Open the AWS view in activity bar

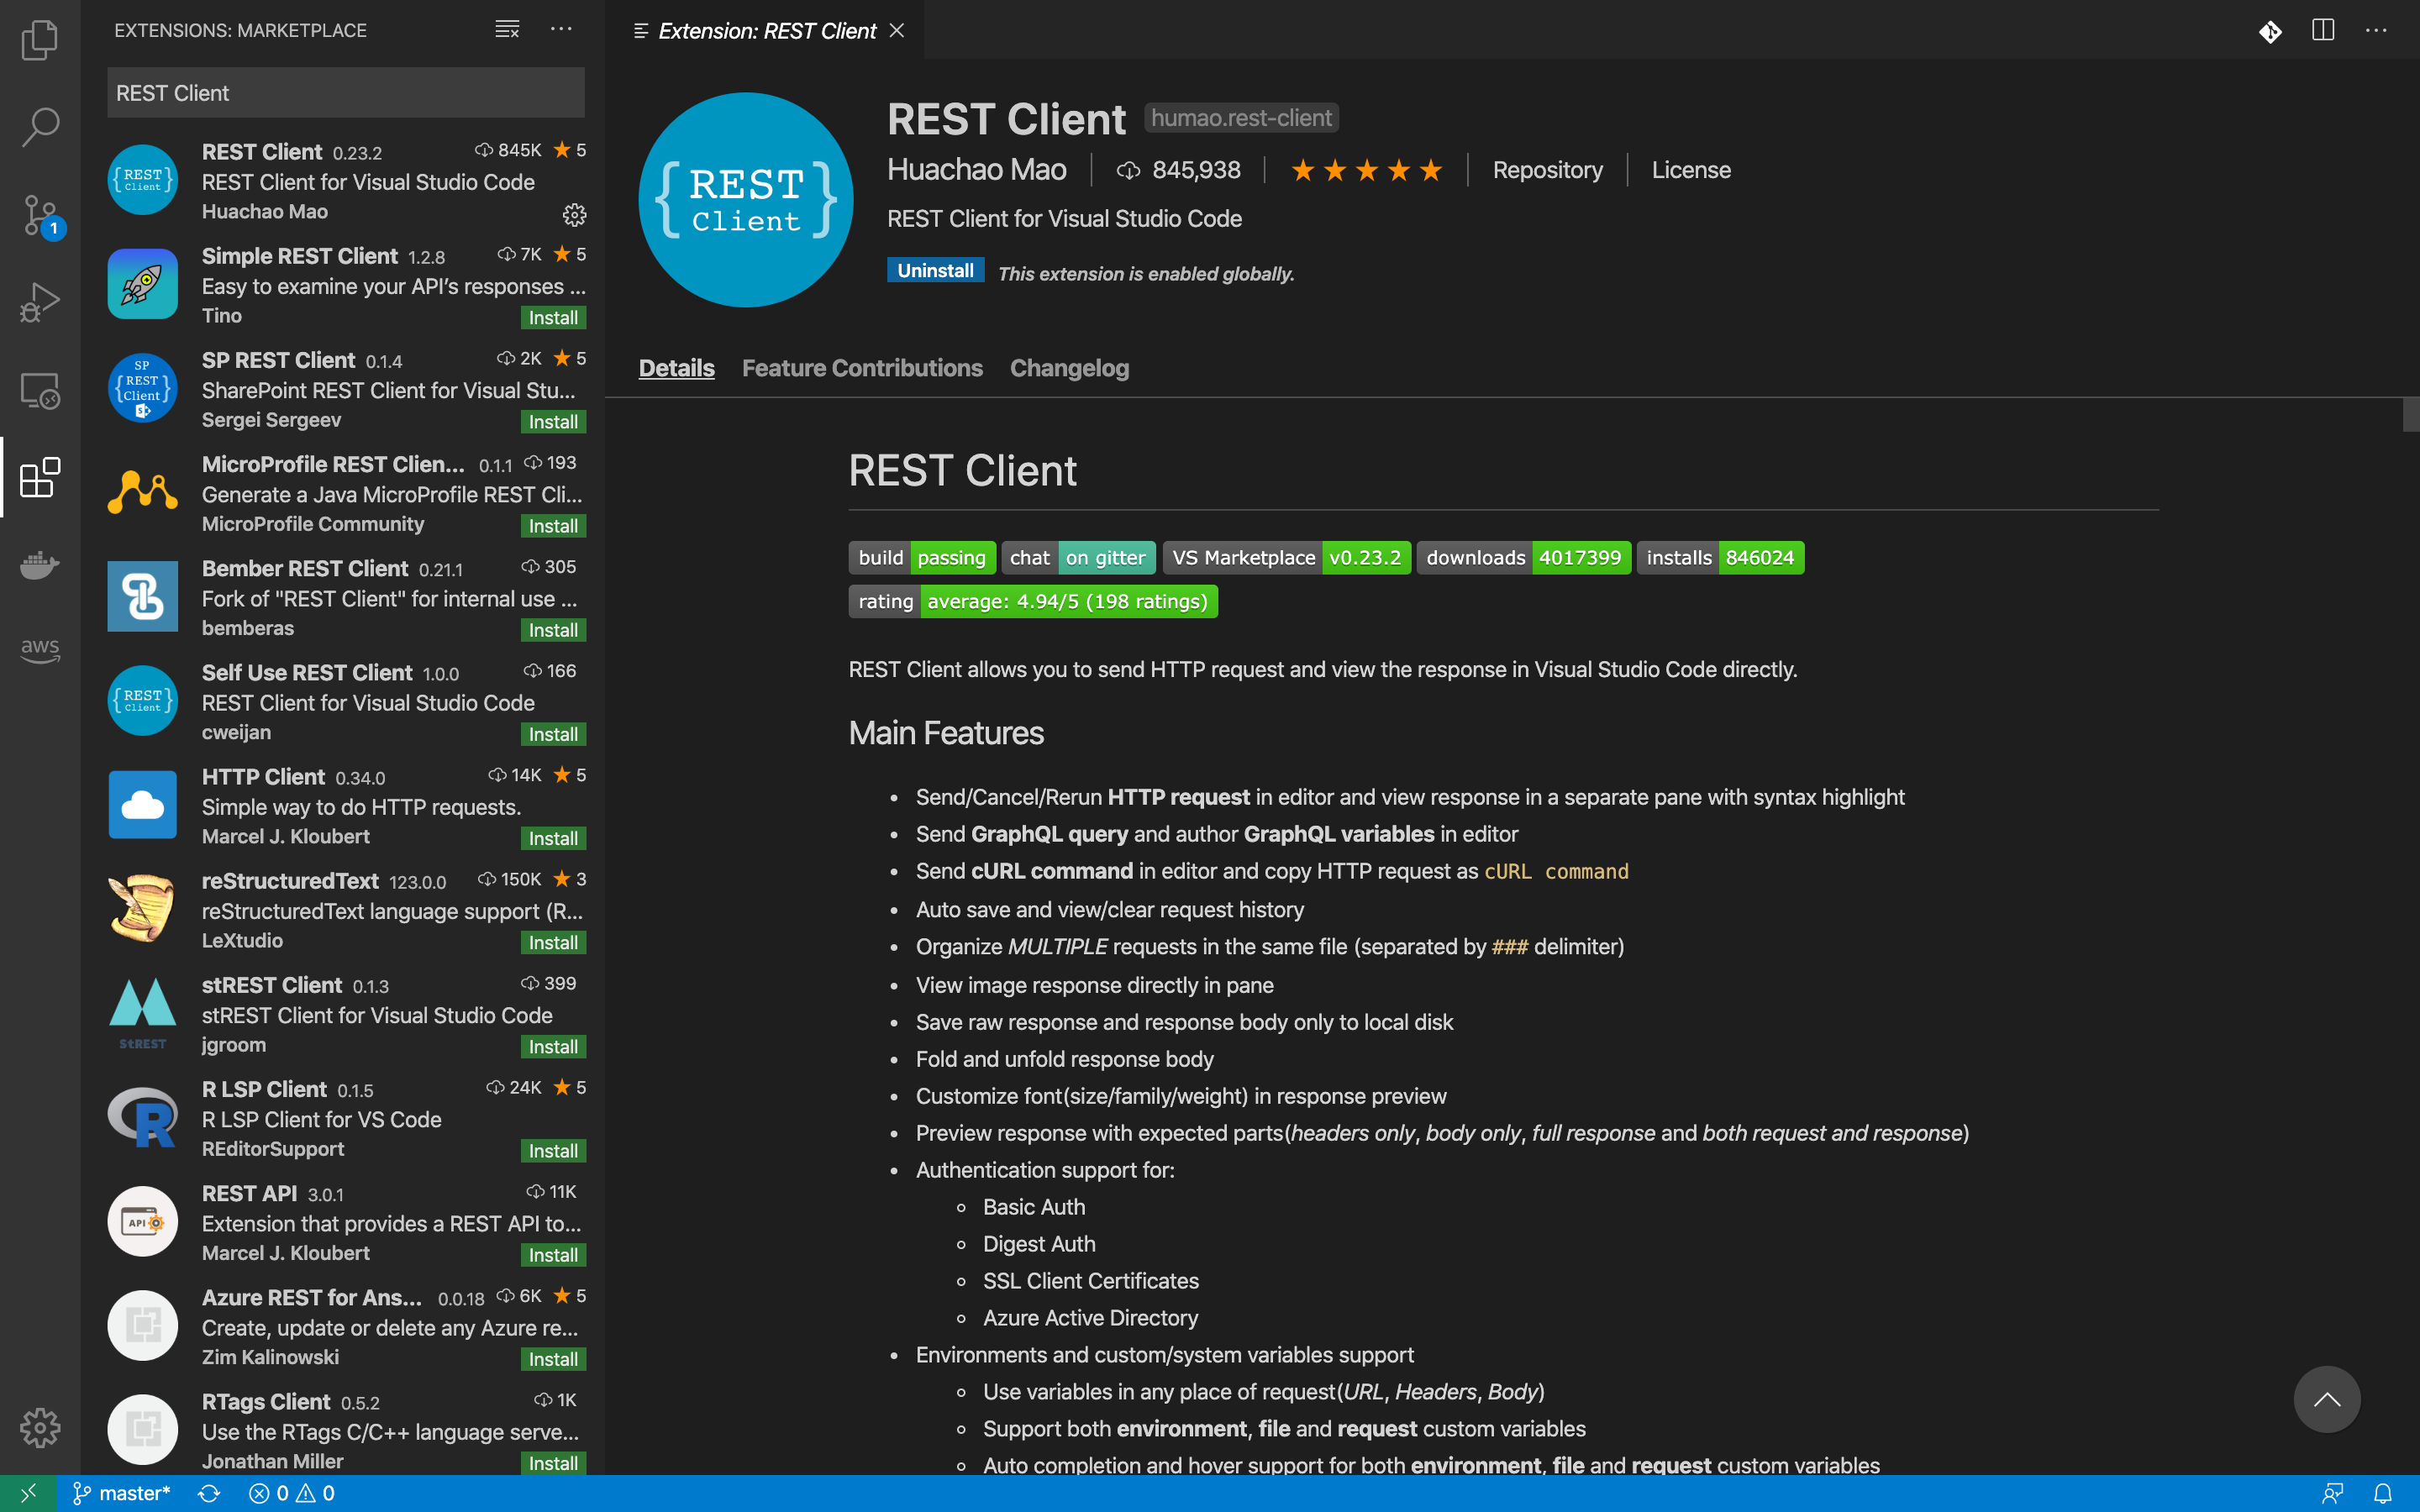(40, 650)
